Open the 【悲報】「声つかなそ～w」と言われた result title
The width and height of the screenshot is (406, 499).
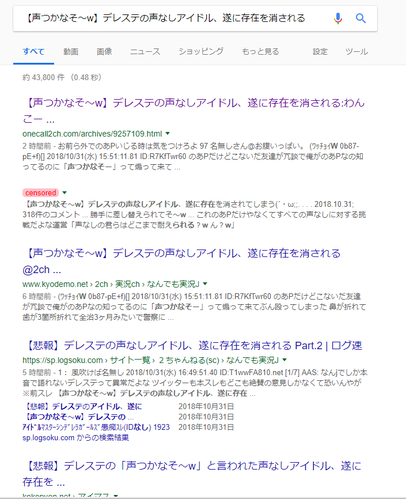(192, 474)
